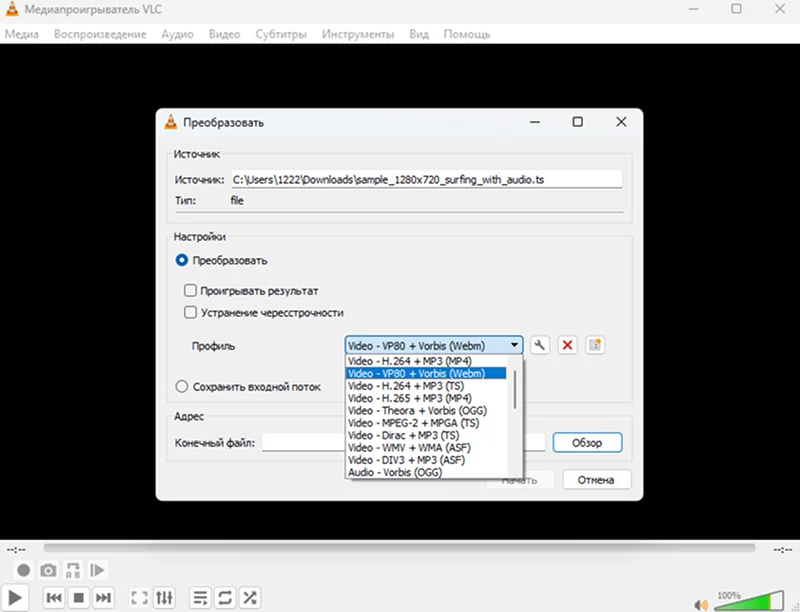
Task: Choose Video - WMV + WMA (ASF) profile
Action: (x=427, y=448)
